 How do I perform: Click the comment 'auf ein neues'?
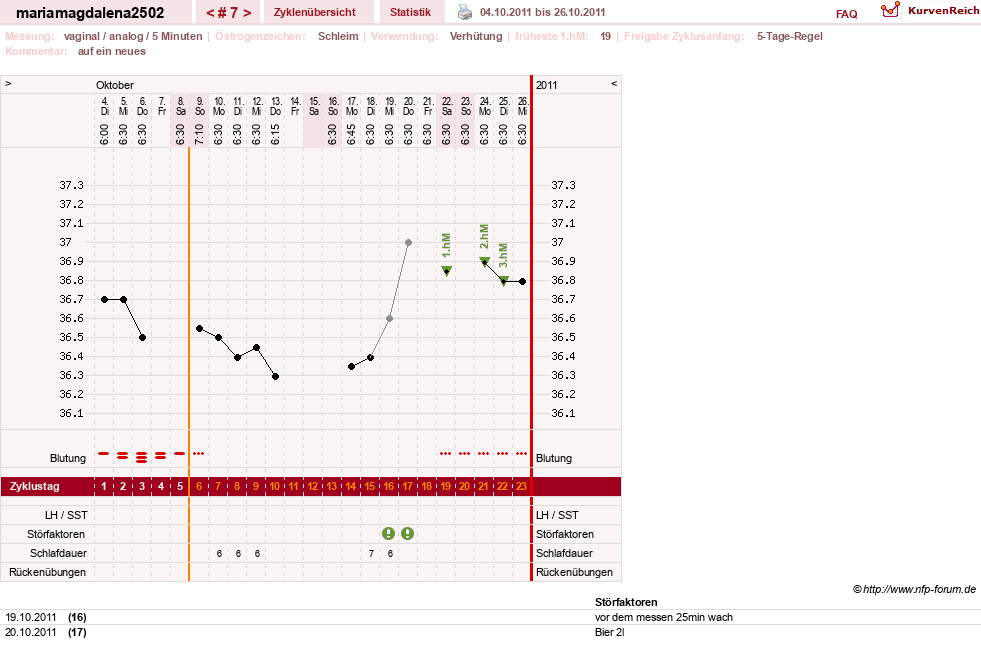[112, 51]
